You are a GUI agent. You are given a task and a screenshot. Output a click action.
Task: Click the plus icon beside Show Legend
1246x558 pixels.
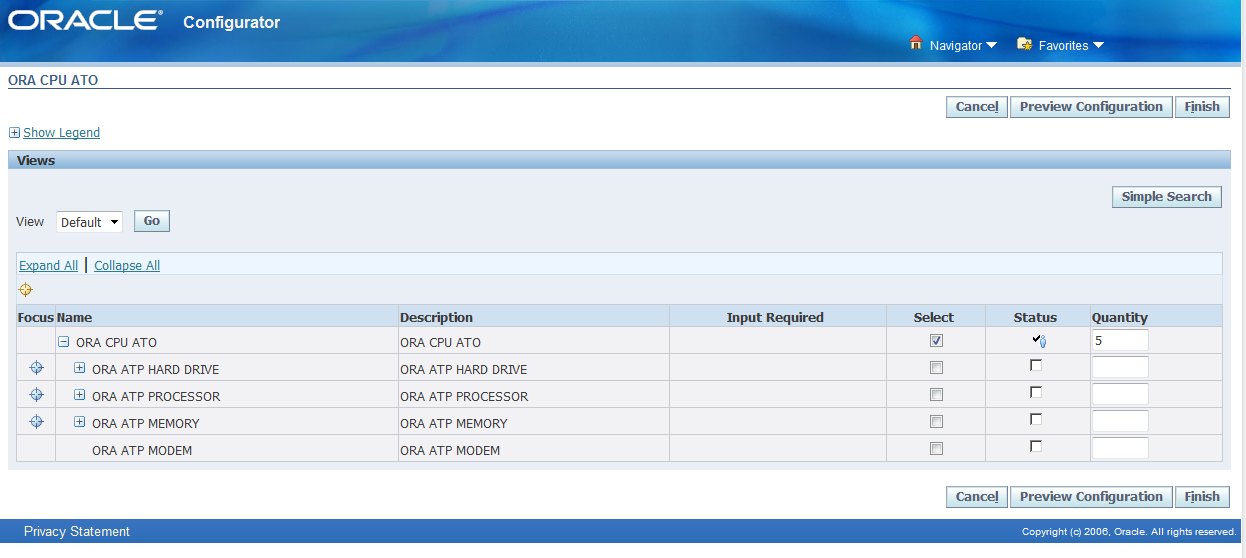pyautogui.click(x=14, y=133)
